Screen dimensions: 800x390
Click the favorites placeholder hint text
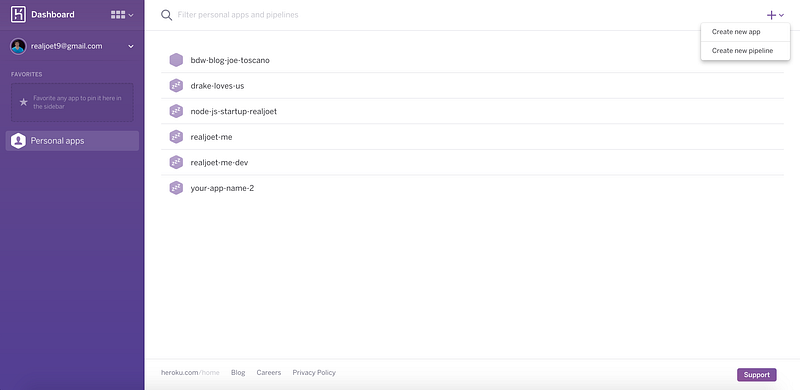78,102
